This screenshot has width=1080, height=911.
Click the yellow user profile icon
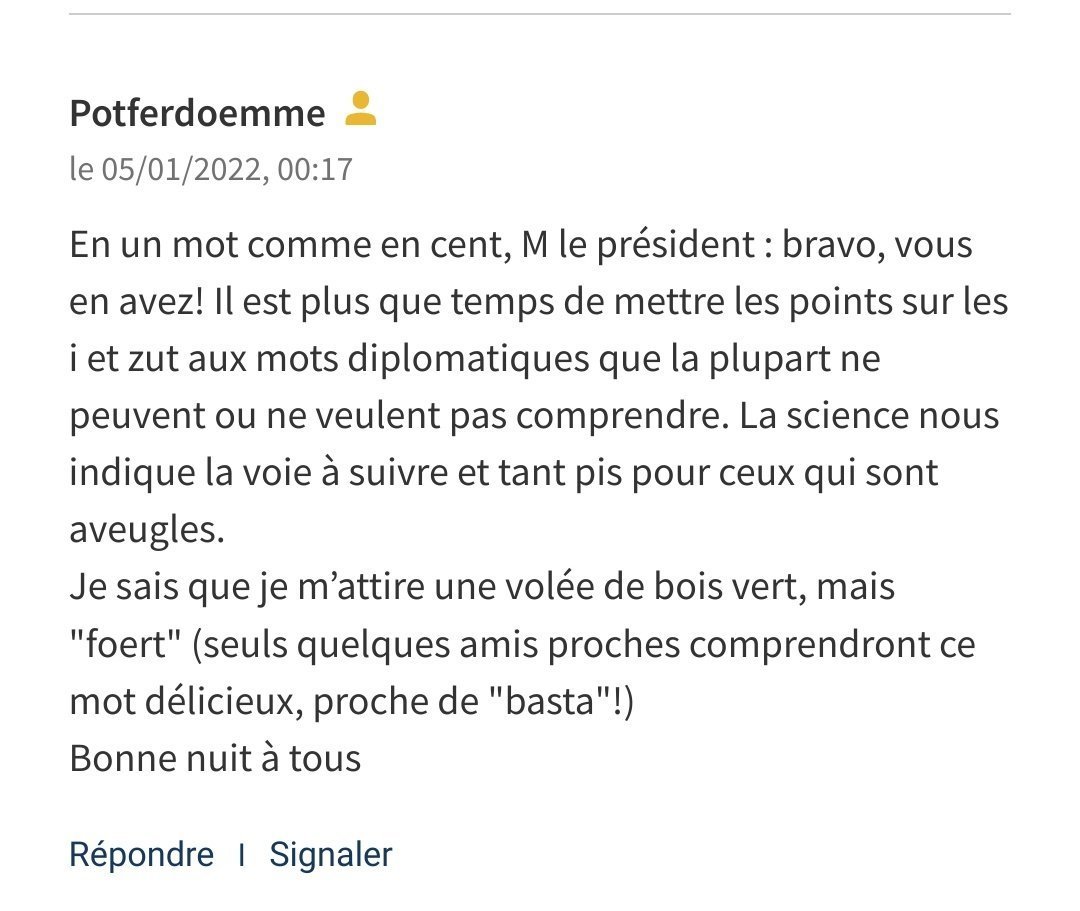tap(360, 109)
